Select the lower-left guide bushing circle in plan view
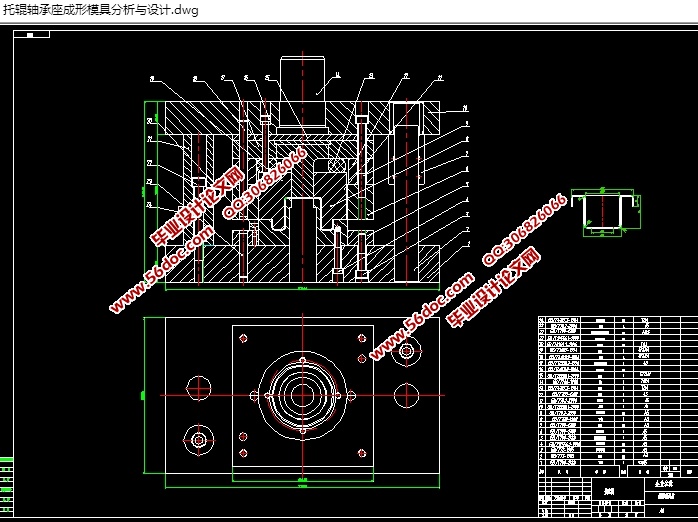Image resolution: width=698 pixels, height=522 pixels. tap(198, 438)
